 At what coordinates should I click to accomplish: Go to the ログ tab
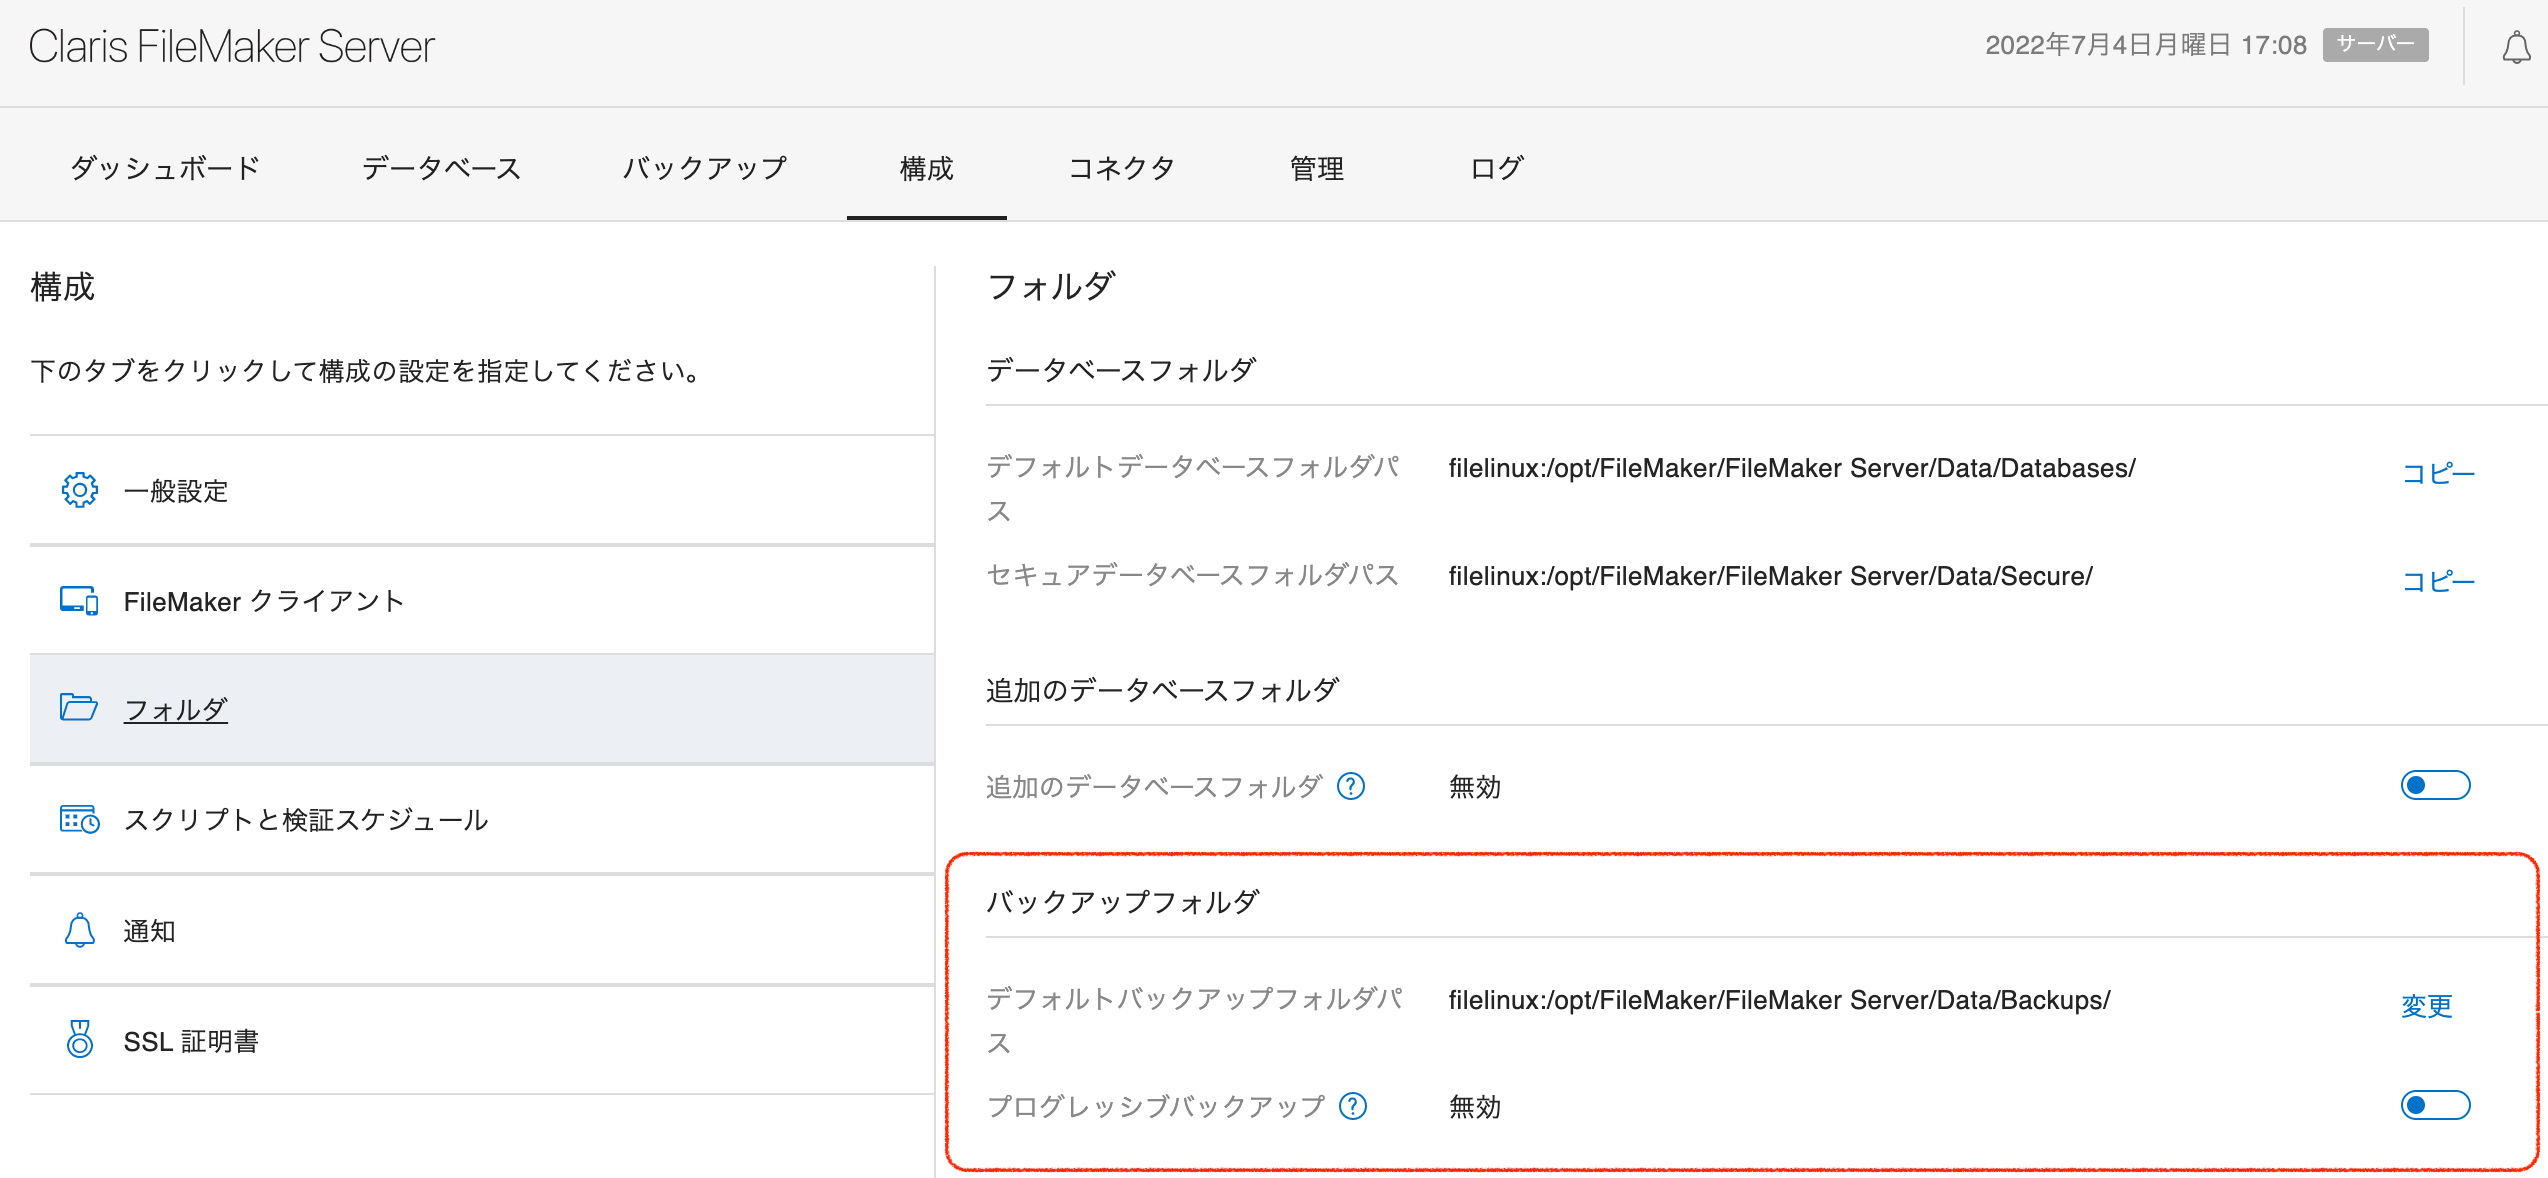tap(1496, 168)
